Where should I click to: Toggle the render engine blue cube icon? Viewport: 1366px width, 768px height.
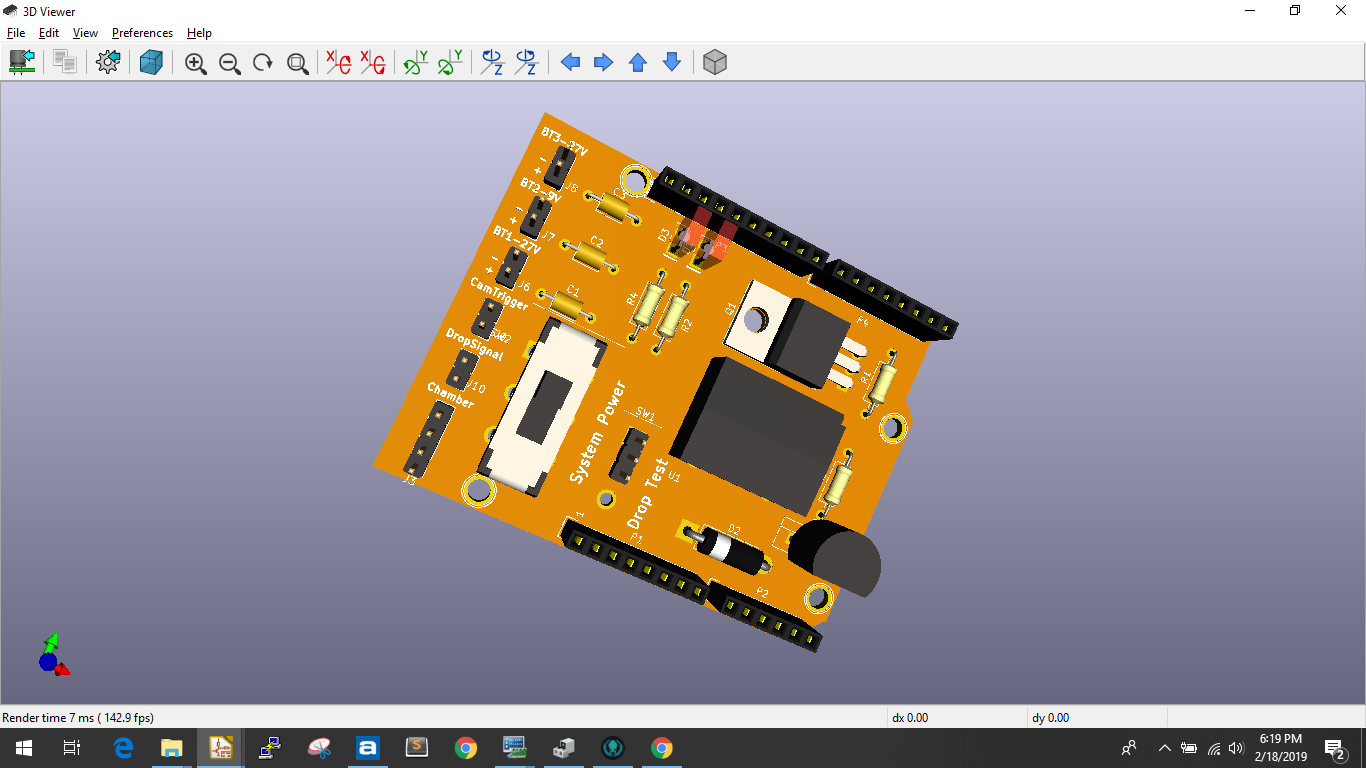pos(151,62)
